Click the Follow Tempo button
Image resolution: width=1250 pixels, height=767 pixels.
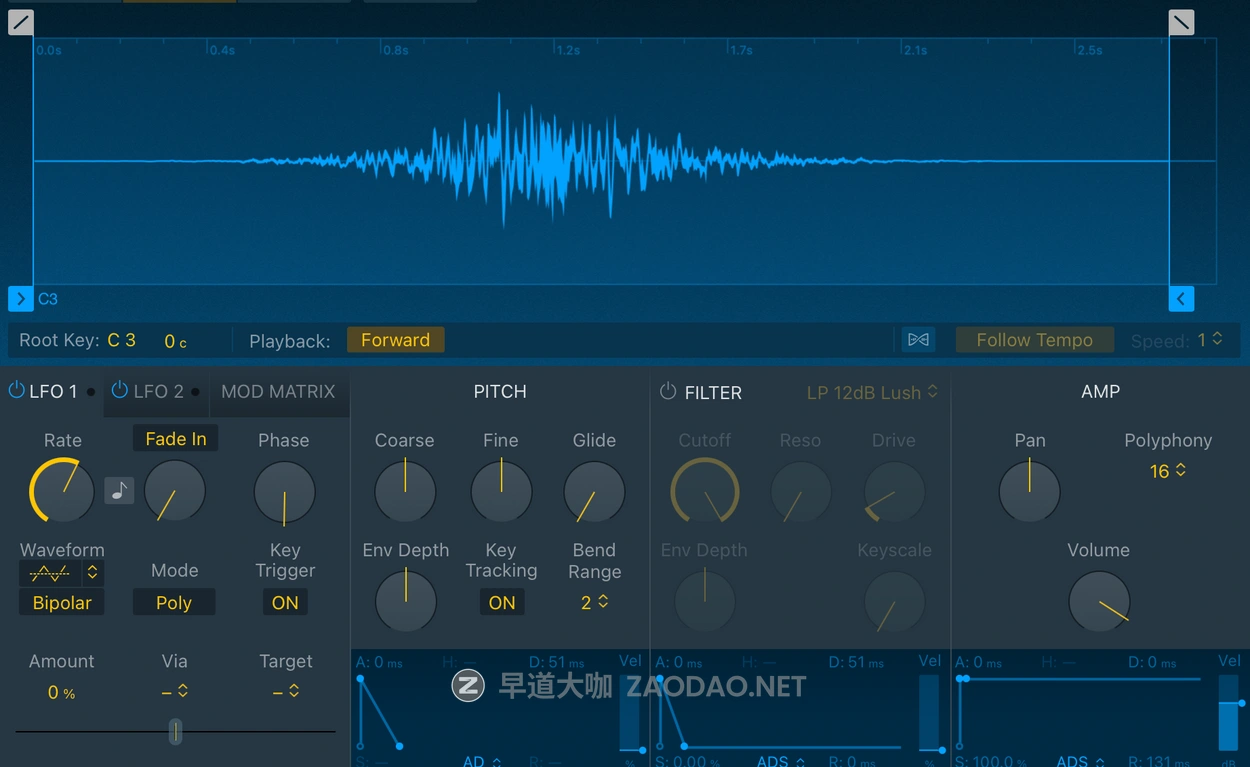point(1034,340)
